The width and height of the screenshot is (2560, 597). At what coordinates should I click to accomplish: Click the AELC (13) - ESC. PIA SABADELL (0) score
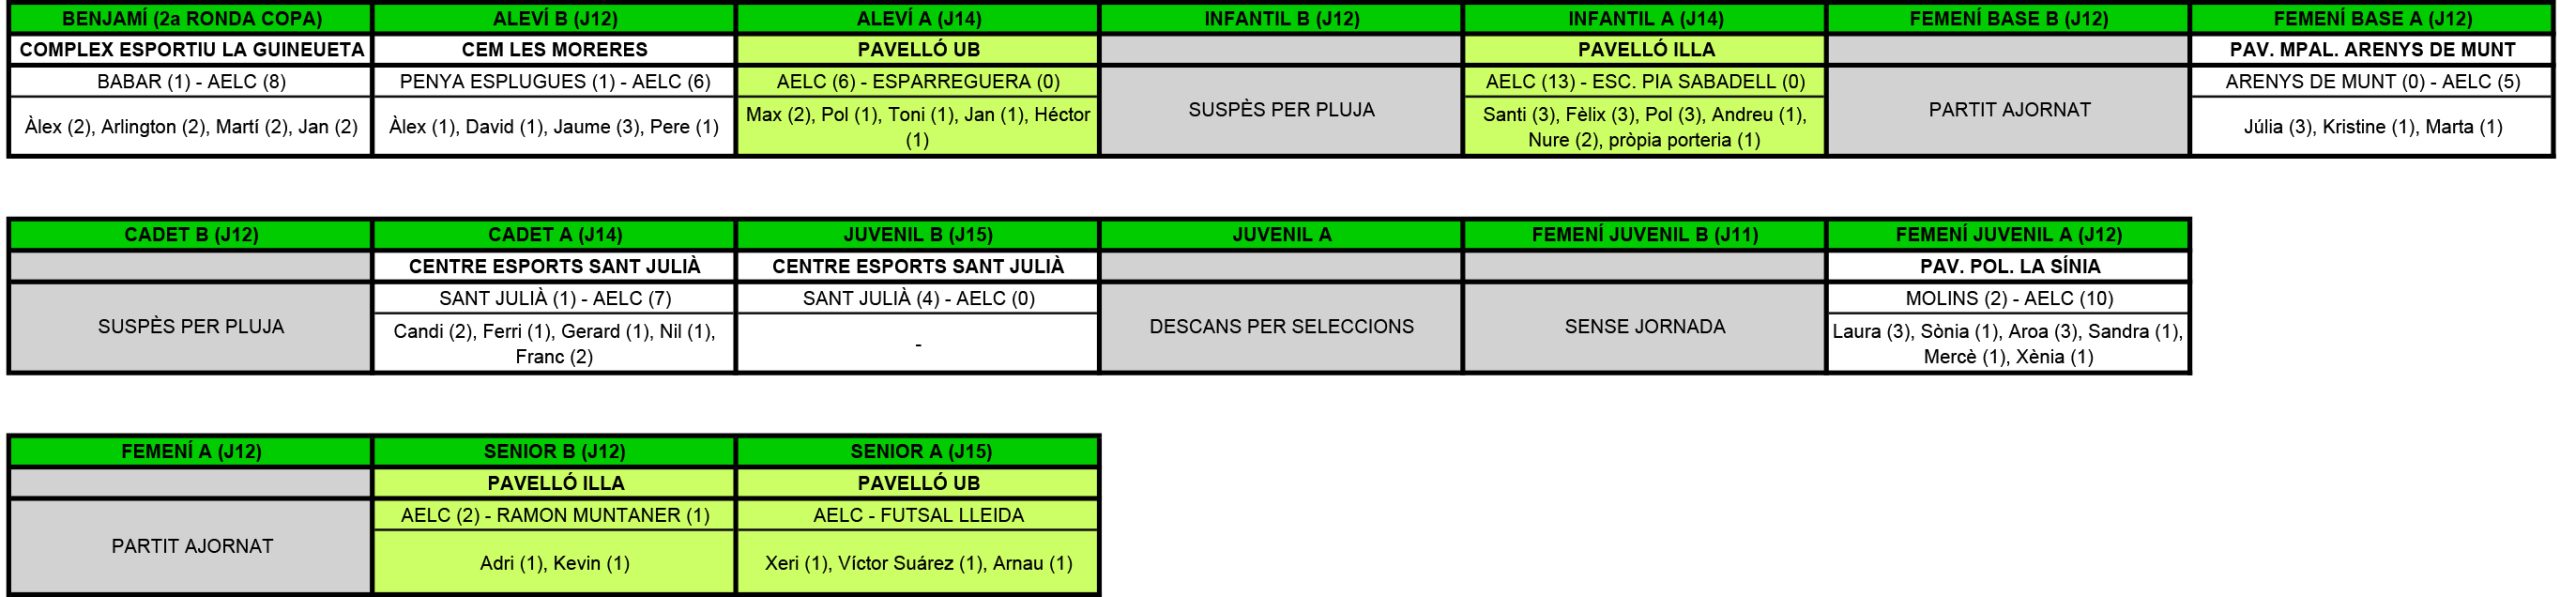pos(1645,82)
